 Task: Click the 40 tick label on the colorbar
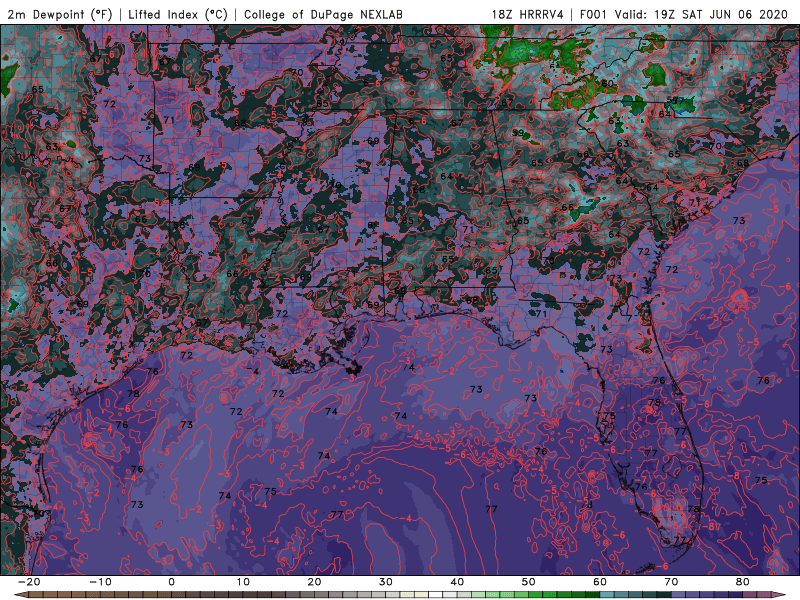tap(457, 582)
